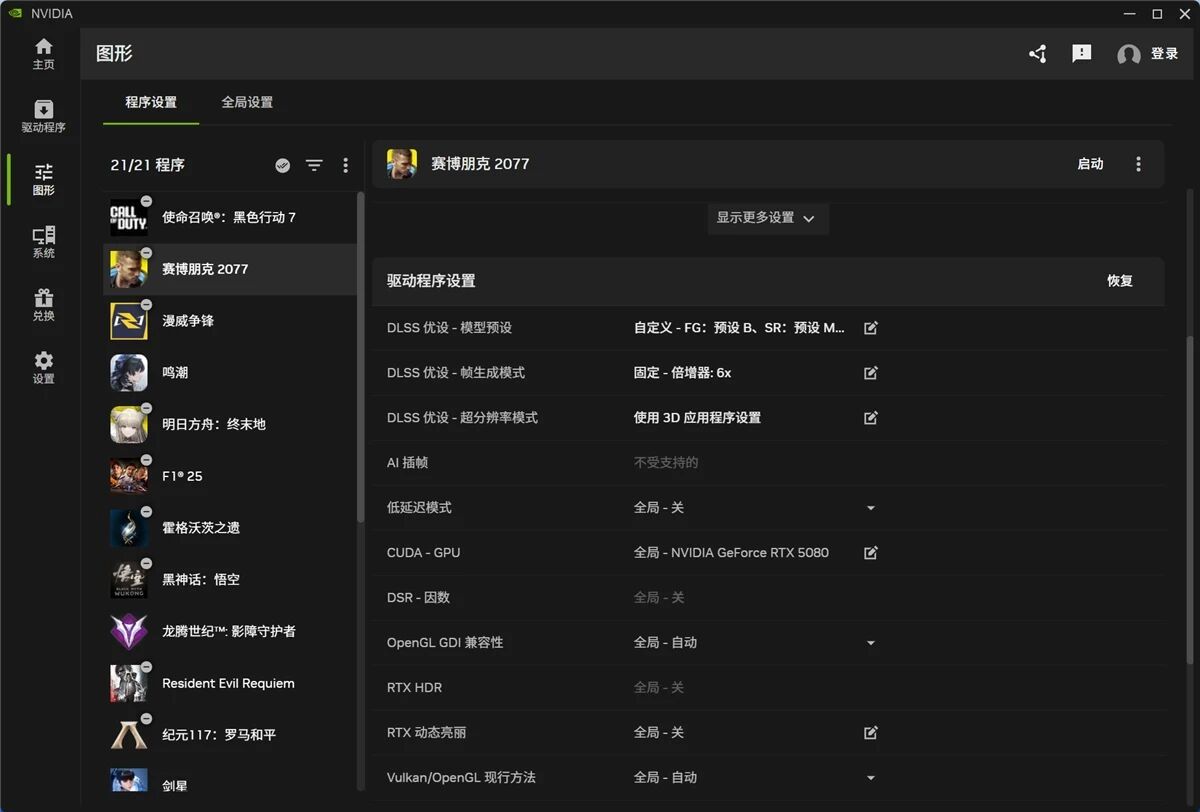Click value 使用 3D 应用程序设置
This screenshot has width=1200, height=812.
click(697, 418)
